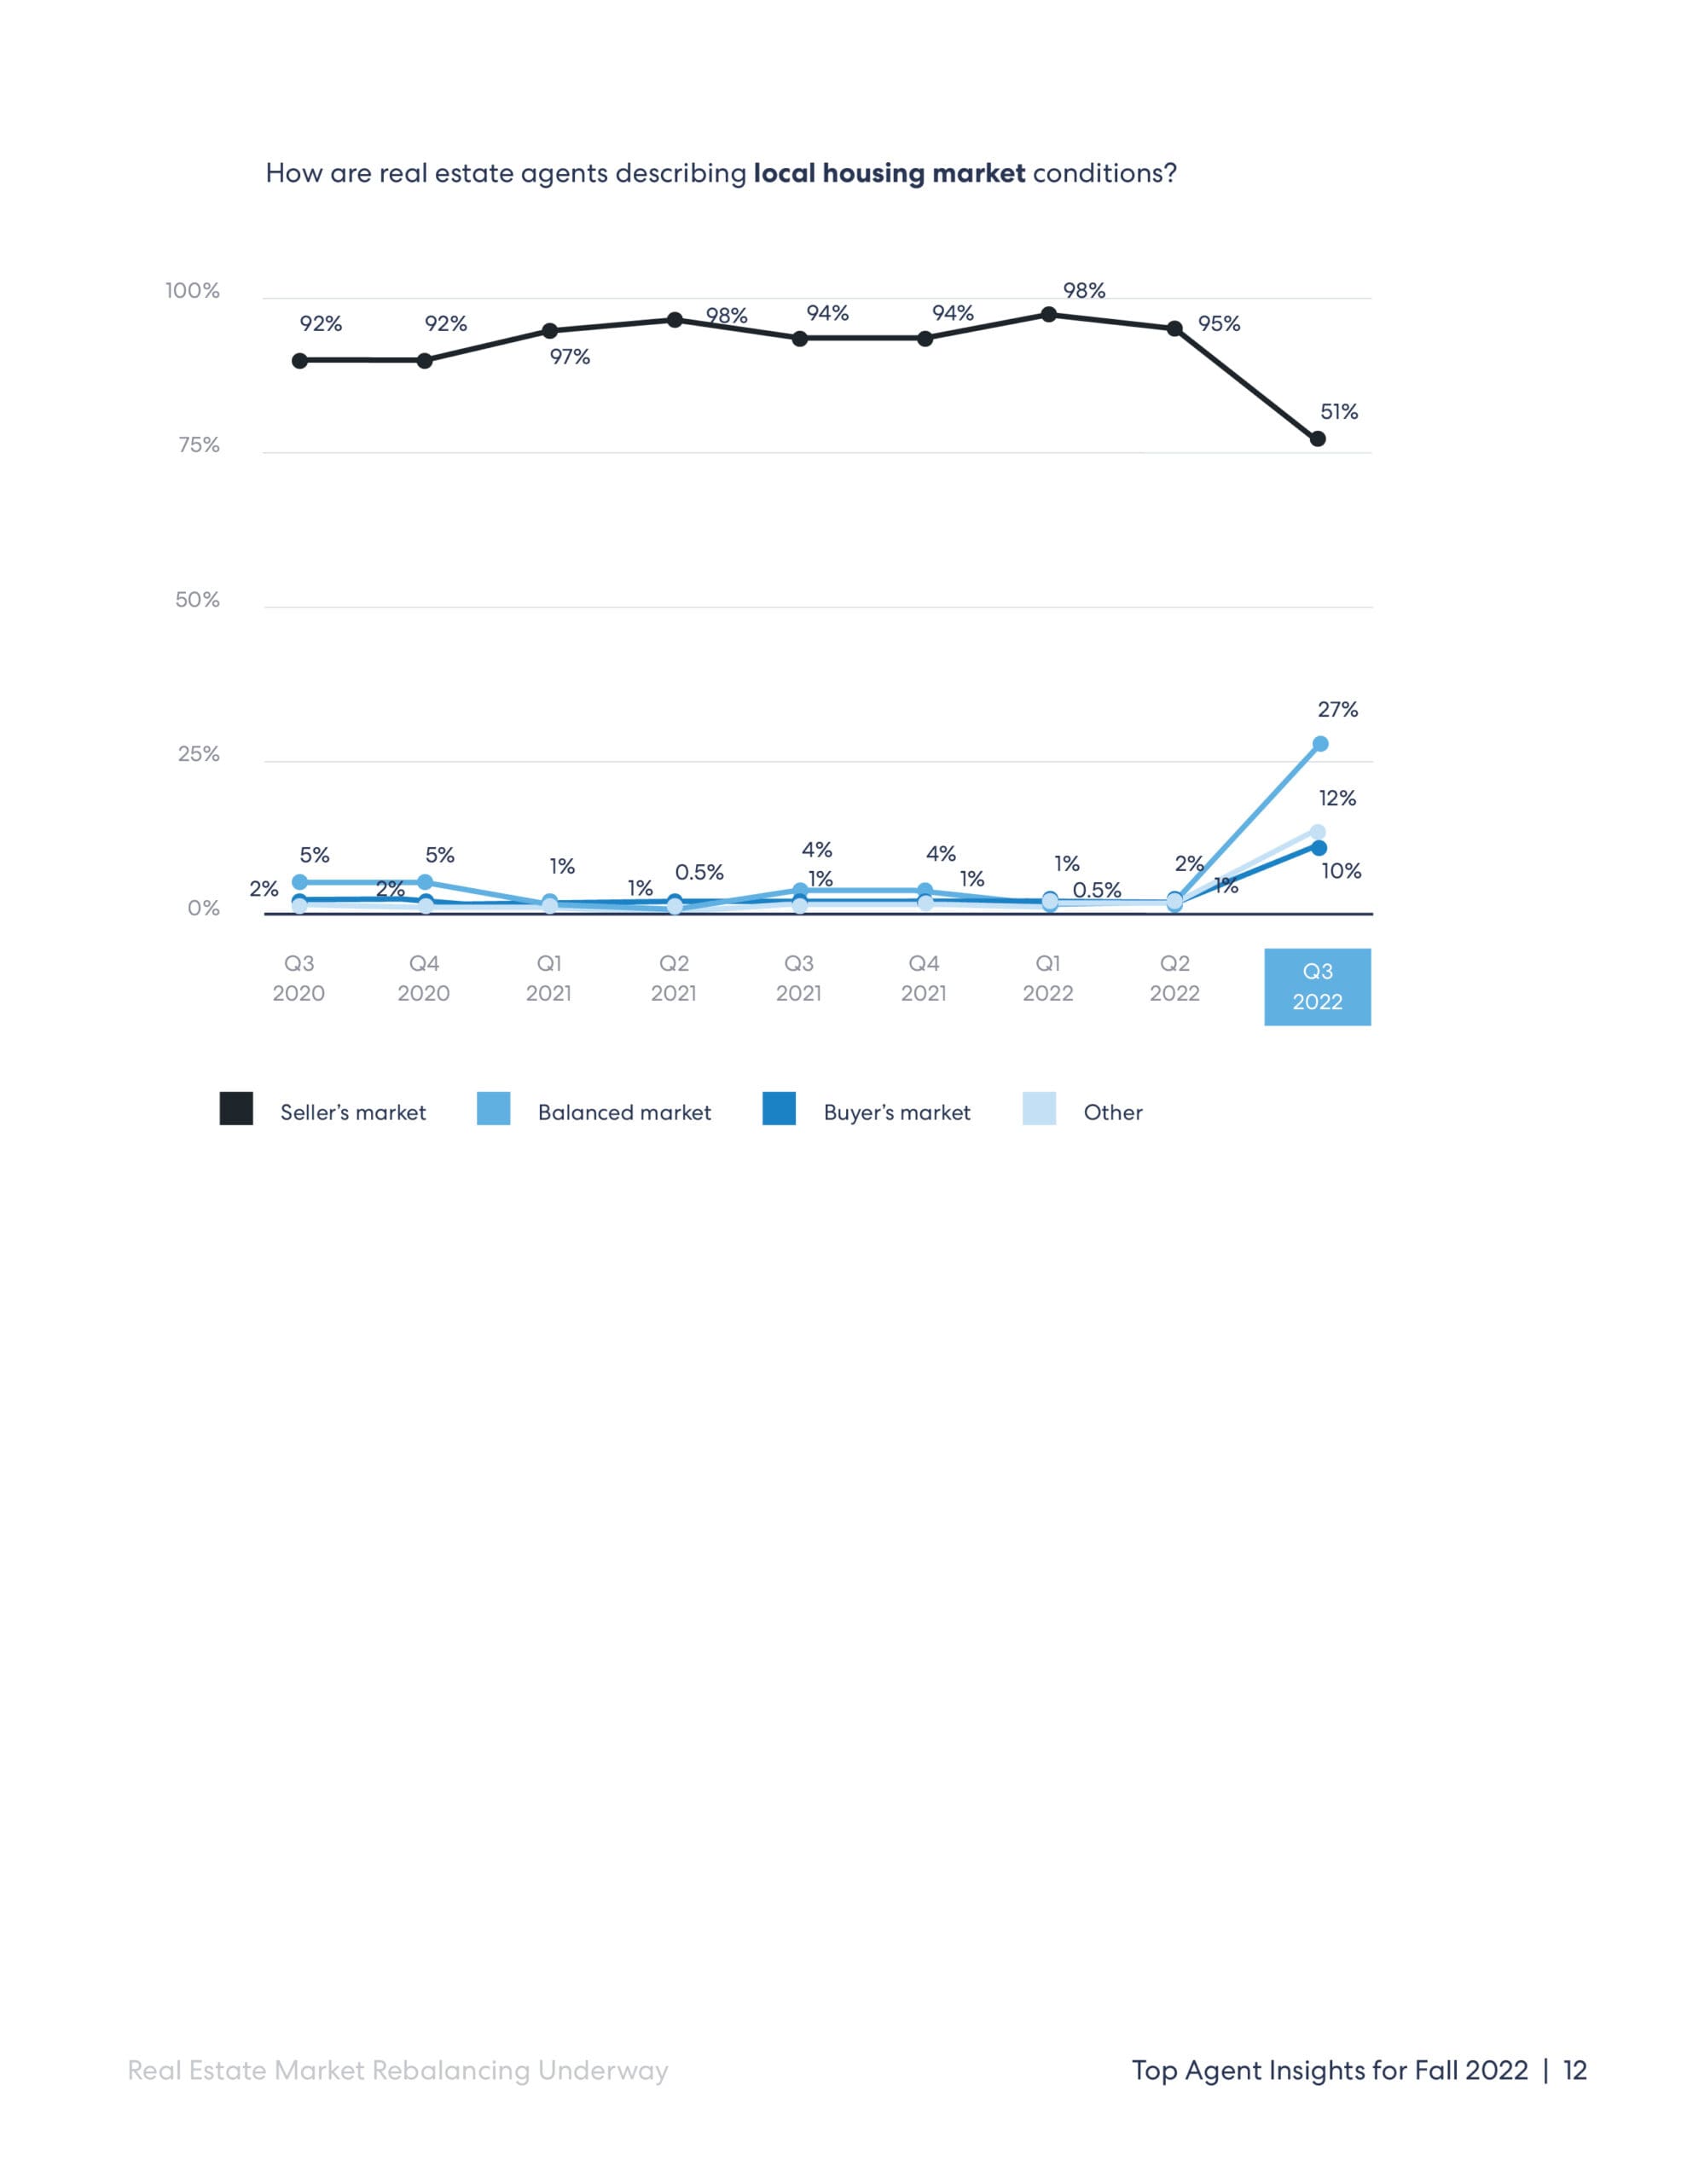Click the Balanced market legend swatch
Screen dimensions: 1687x2184
(x=493, y=1109)
